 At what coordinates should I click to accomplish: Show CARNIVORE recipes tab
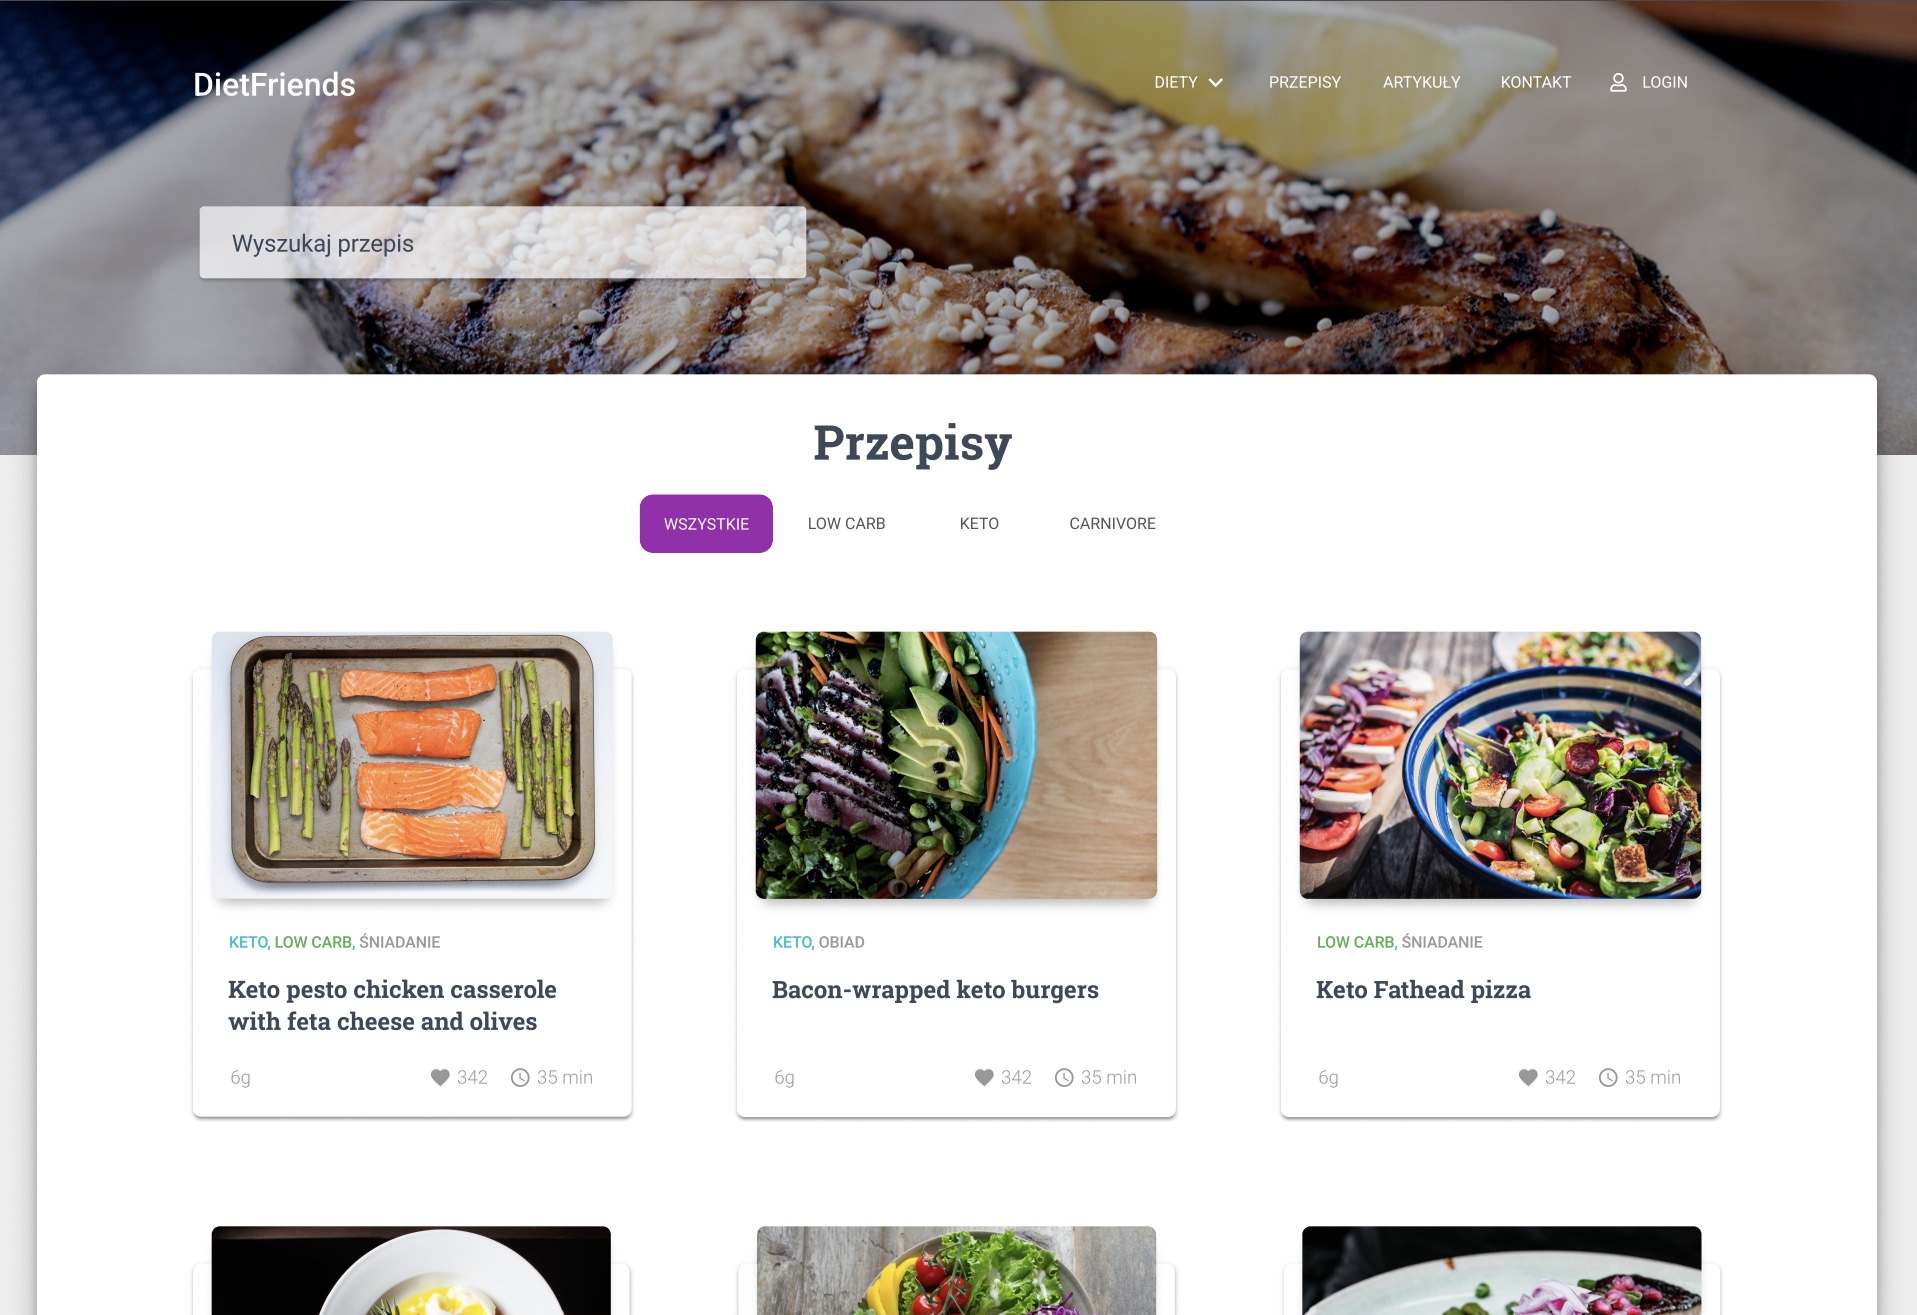(x=1112, y=523)
